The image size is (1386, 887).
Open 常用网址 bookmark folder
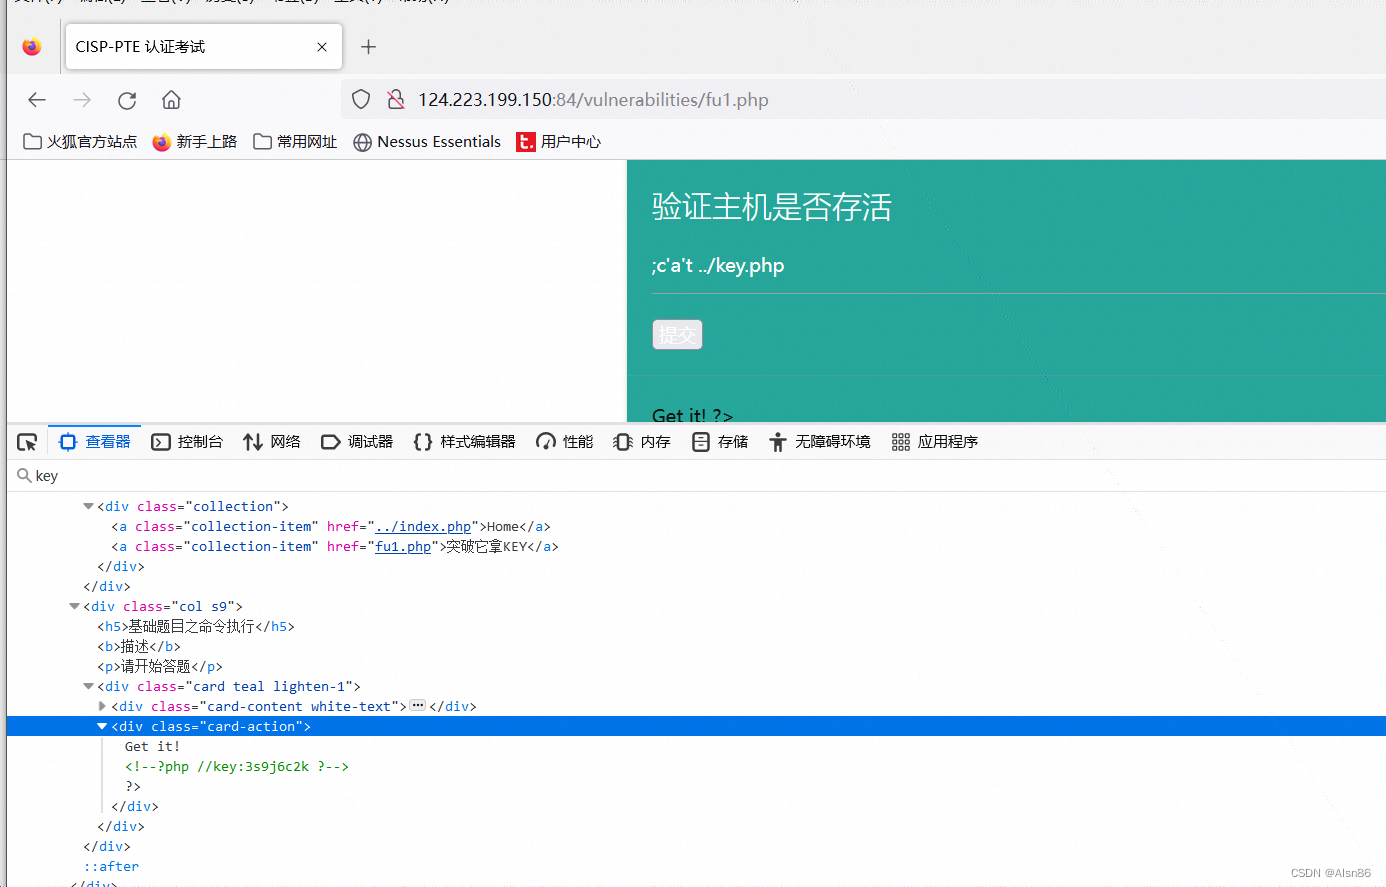click(x=295, y=142)
